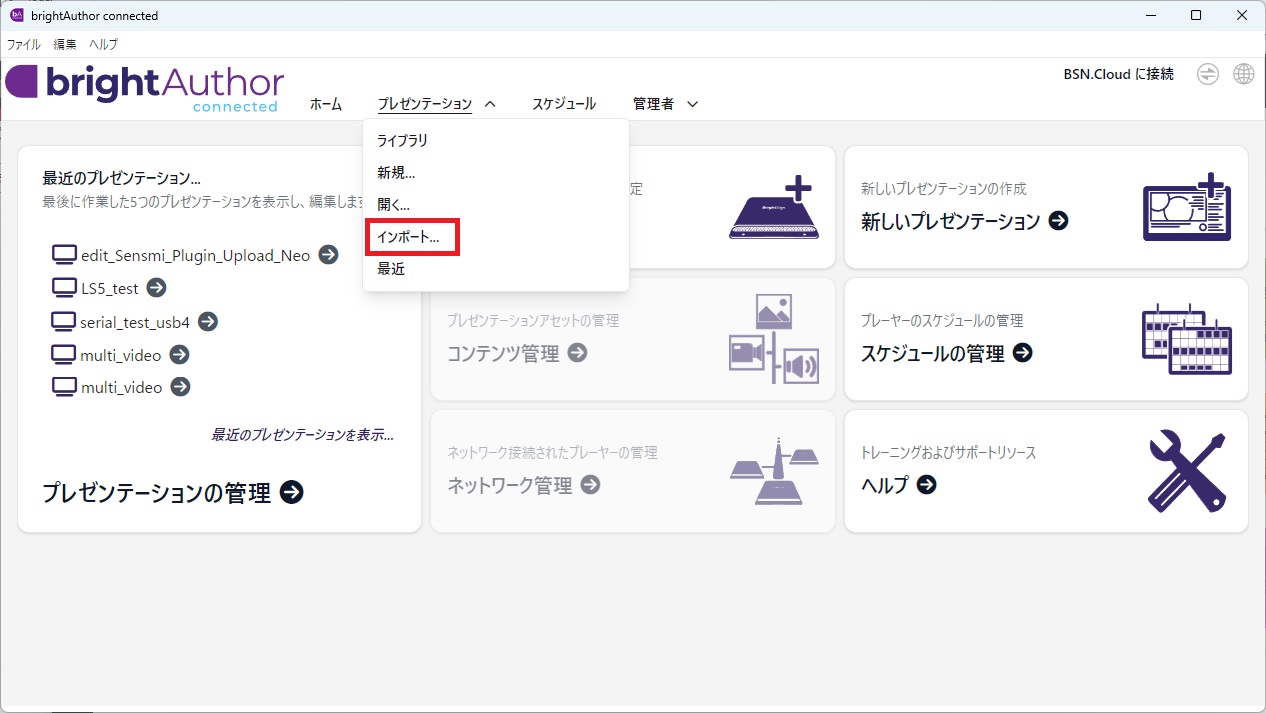
Task: Select ライブラリ from the dropdown menu
Action: (x=402, y=141)
